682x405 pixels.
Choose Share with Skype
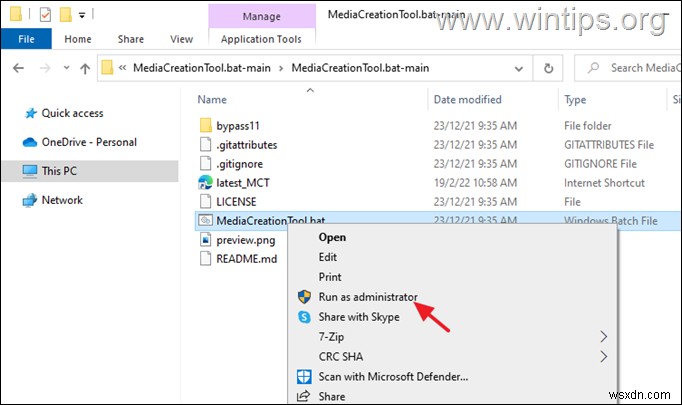pyautogui.click(x=359, y=317)
